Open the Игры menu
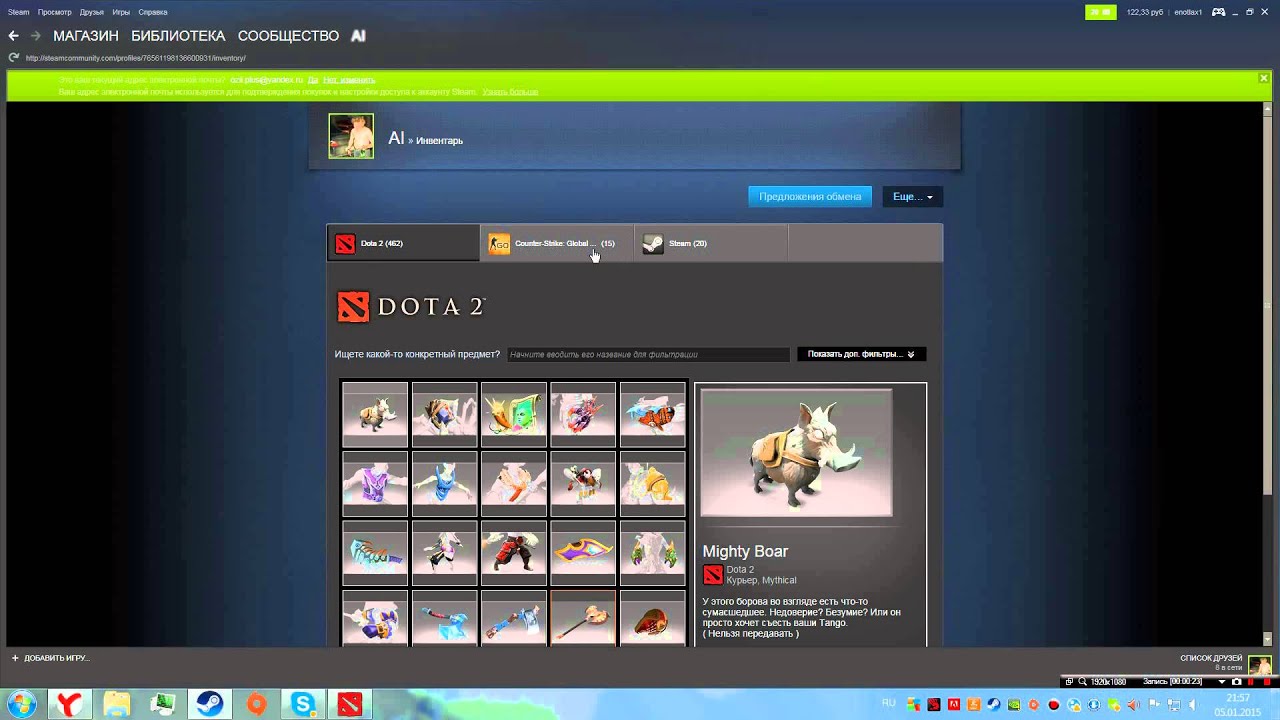 coord(121,12)
